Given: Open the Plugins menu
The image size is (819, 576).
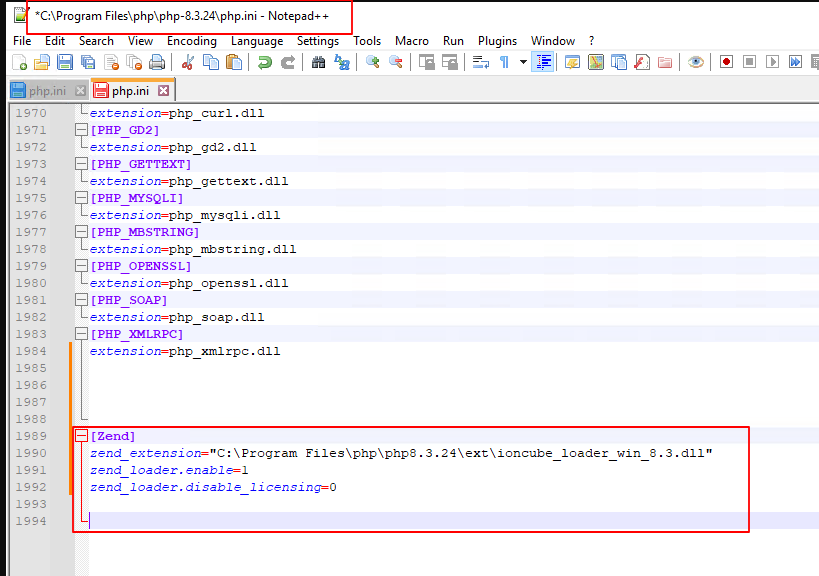Looking at the screenshot, I should (497, 41).
